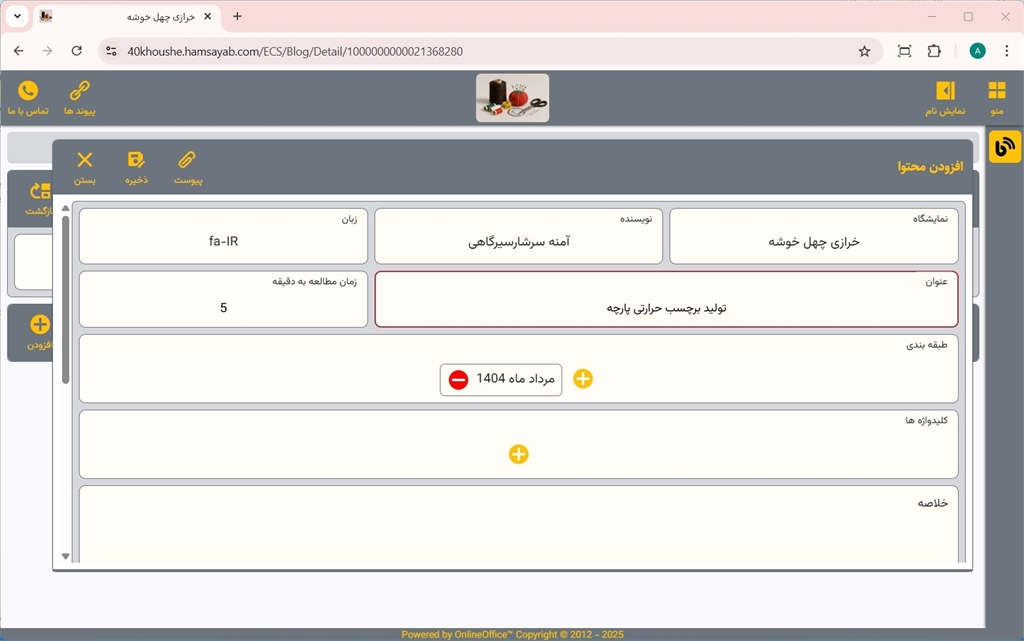Click the Attach paperclip icon

(188, 160)
